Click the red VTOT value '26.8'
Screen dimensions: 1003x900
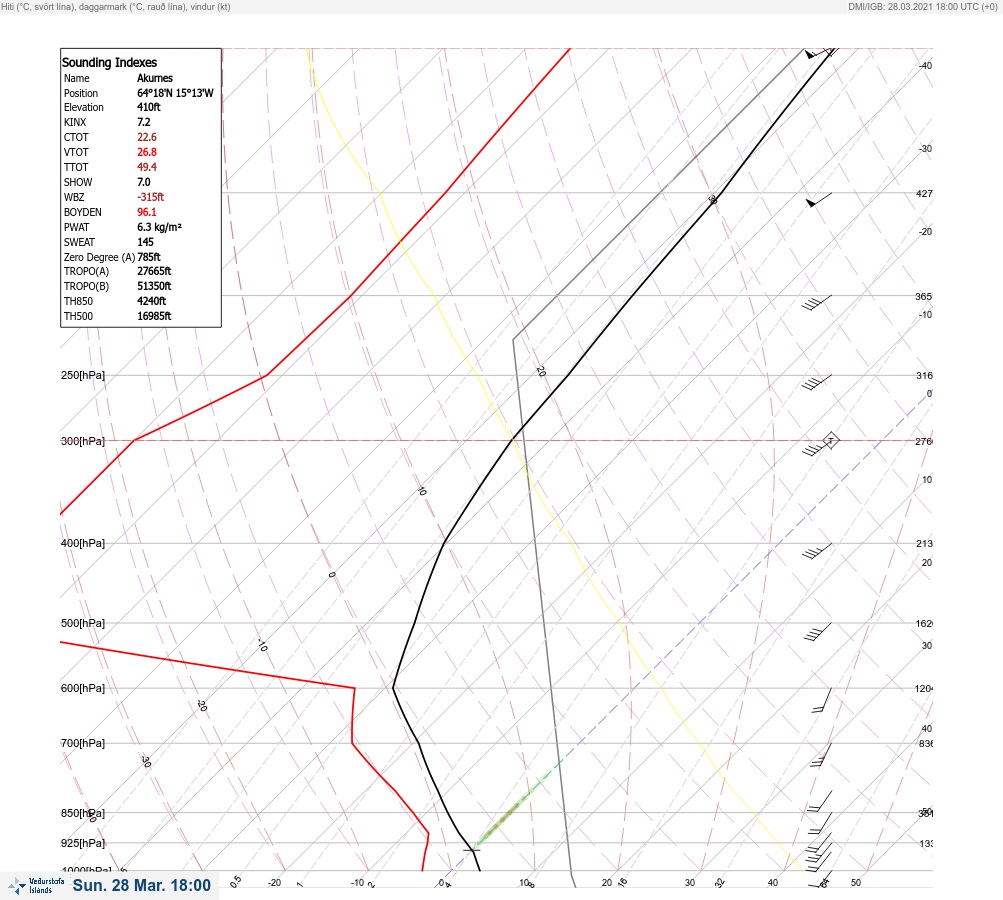146,152
